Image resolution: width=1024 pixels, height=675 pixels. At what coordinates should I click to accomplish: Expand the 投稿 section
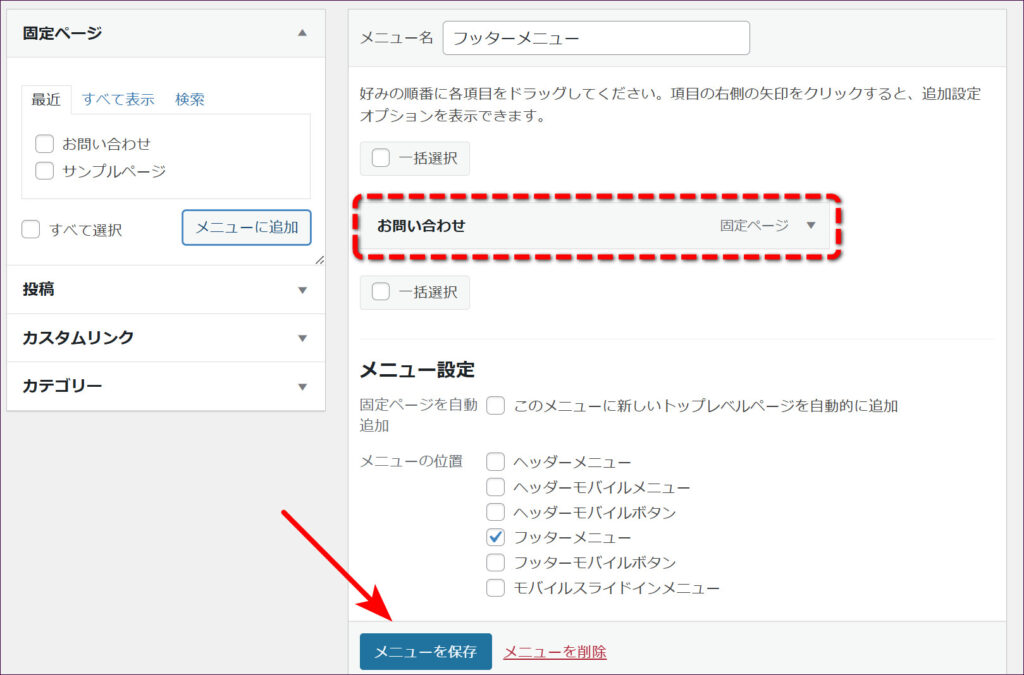click(x=302, y=290)
